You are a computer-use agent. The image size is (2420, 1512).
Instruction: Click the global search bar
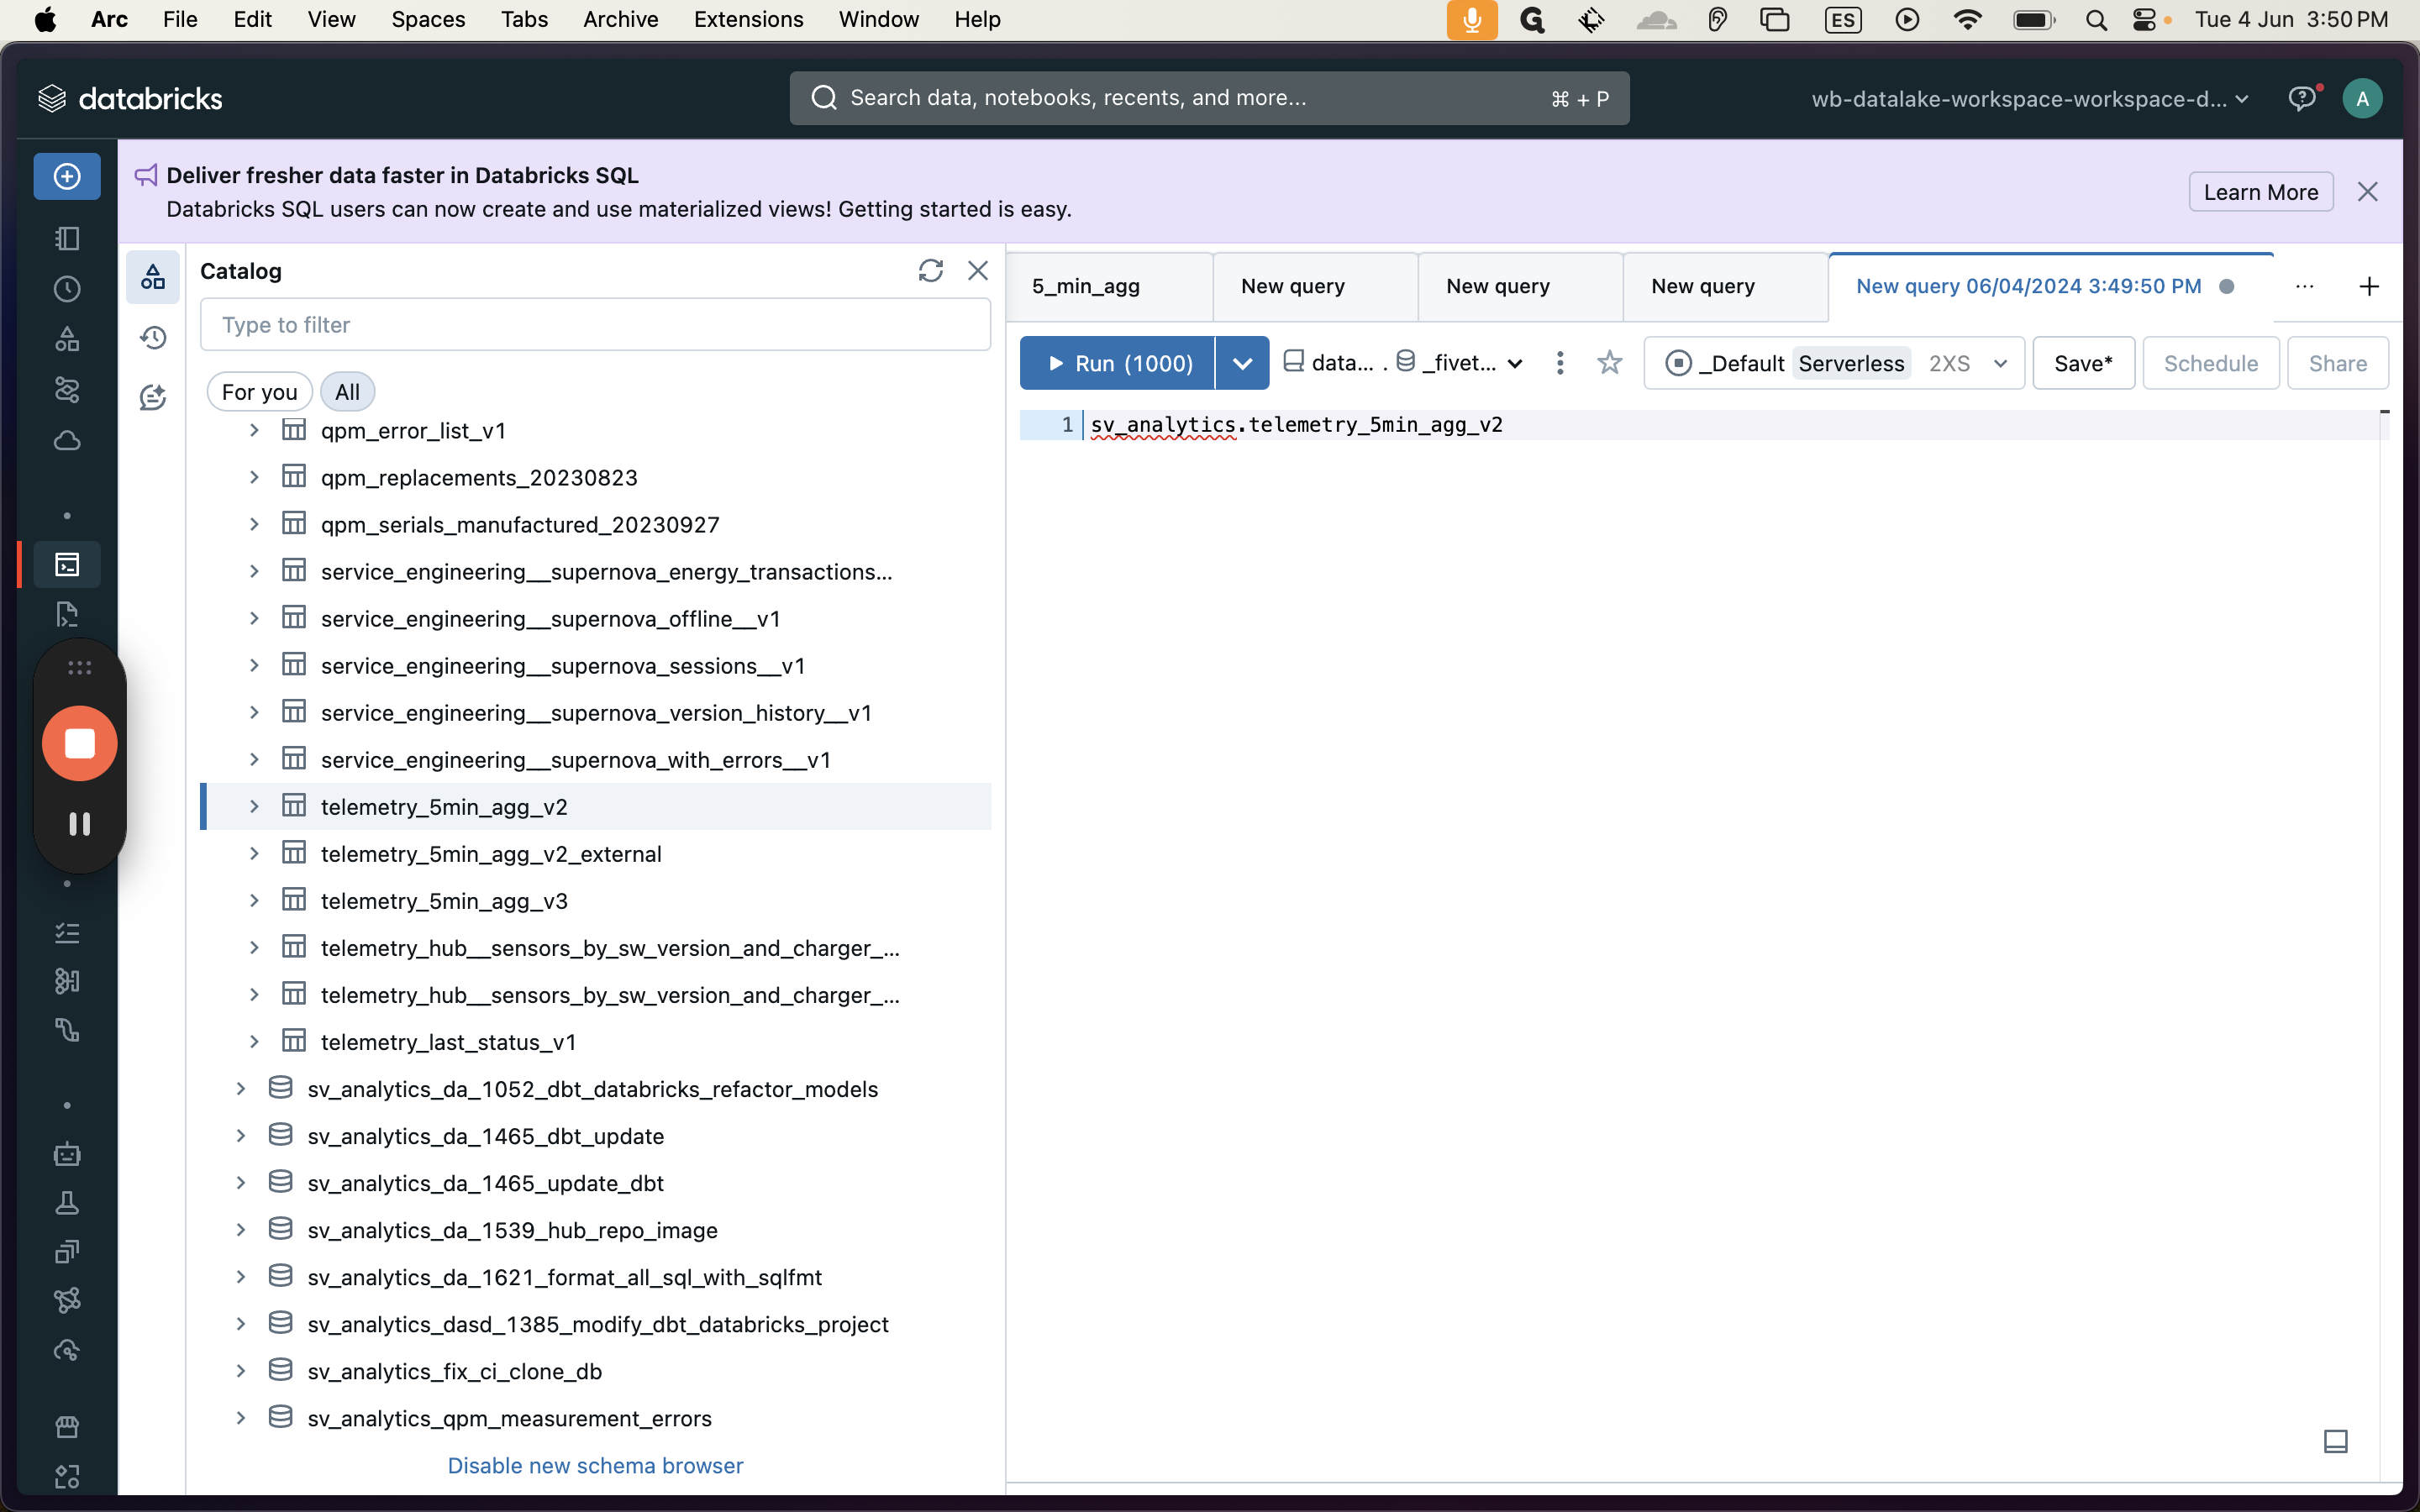click(x=1209, y=98)
